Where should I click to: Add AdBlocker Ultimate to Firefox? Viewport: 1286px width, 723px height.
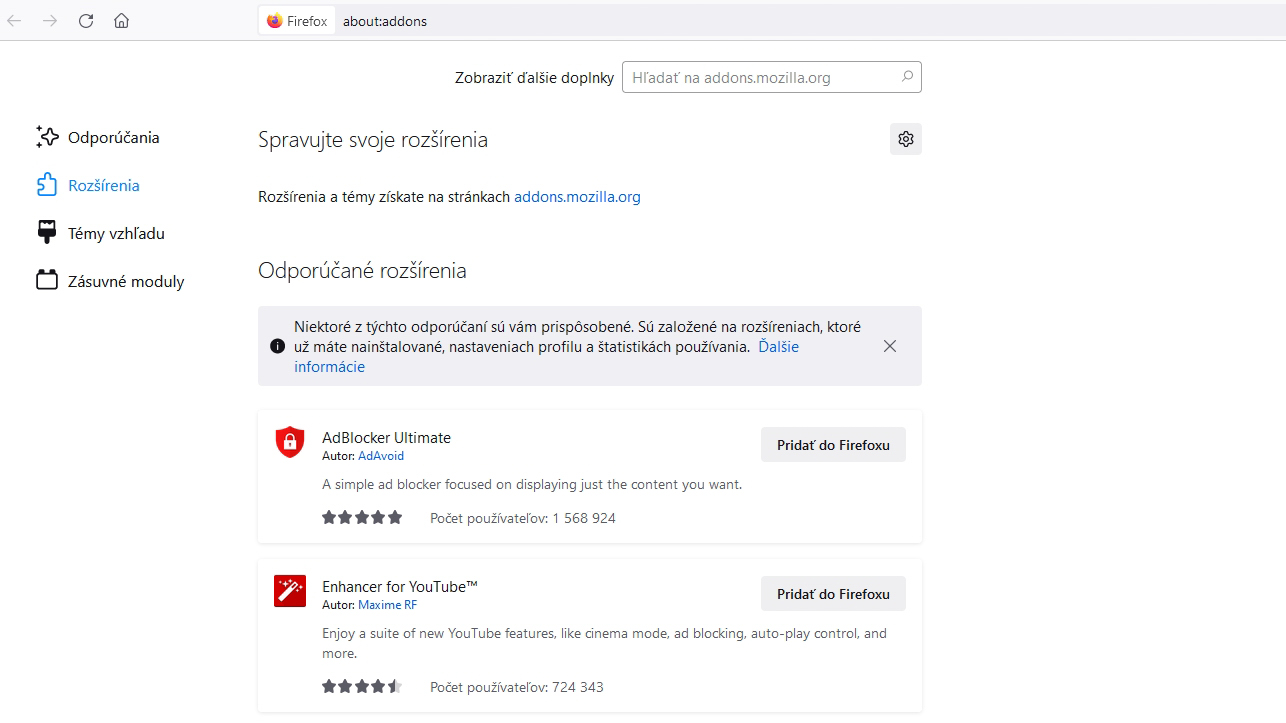pos(833,445)
